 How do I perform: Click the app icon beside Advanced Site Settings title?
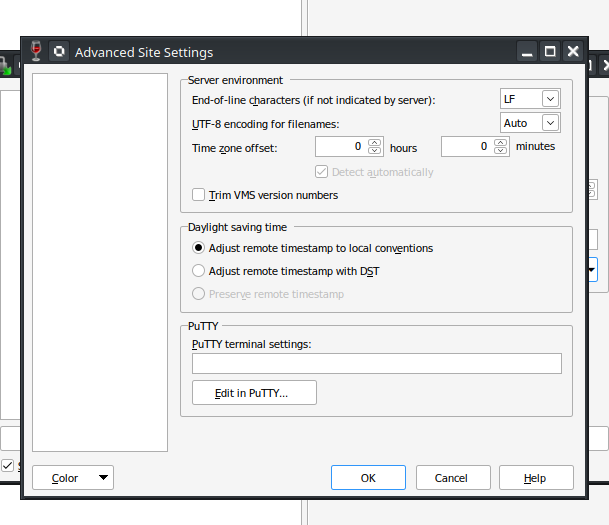59,52
